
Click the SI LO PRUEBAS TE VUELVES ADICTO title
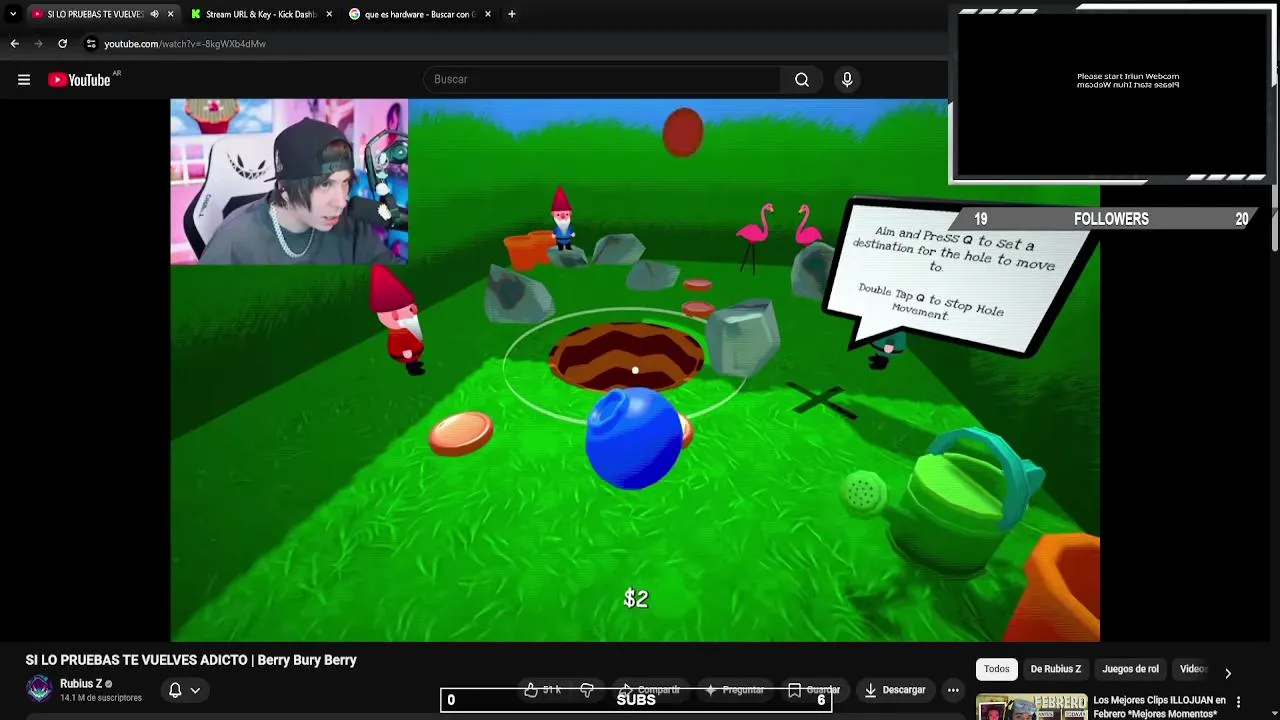191,660
